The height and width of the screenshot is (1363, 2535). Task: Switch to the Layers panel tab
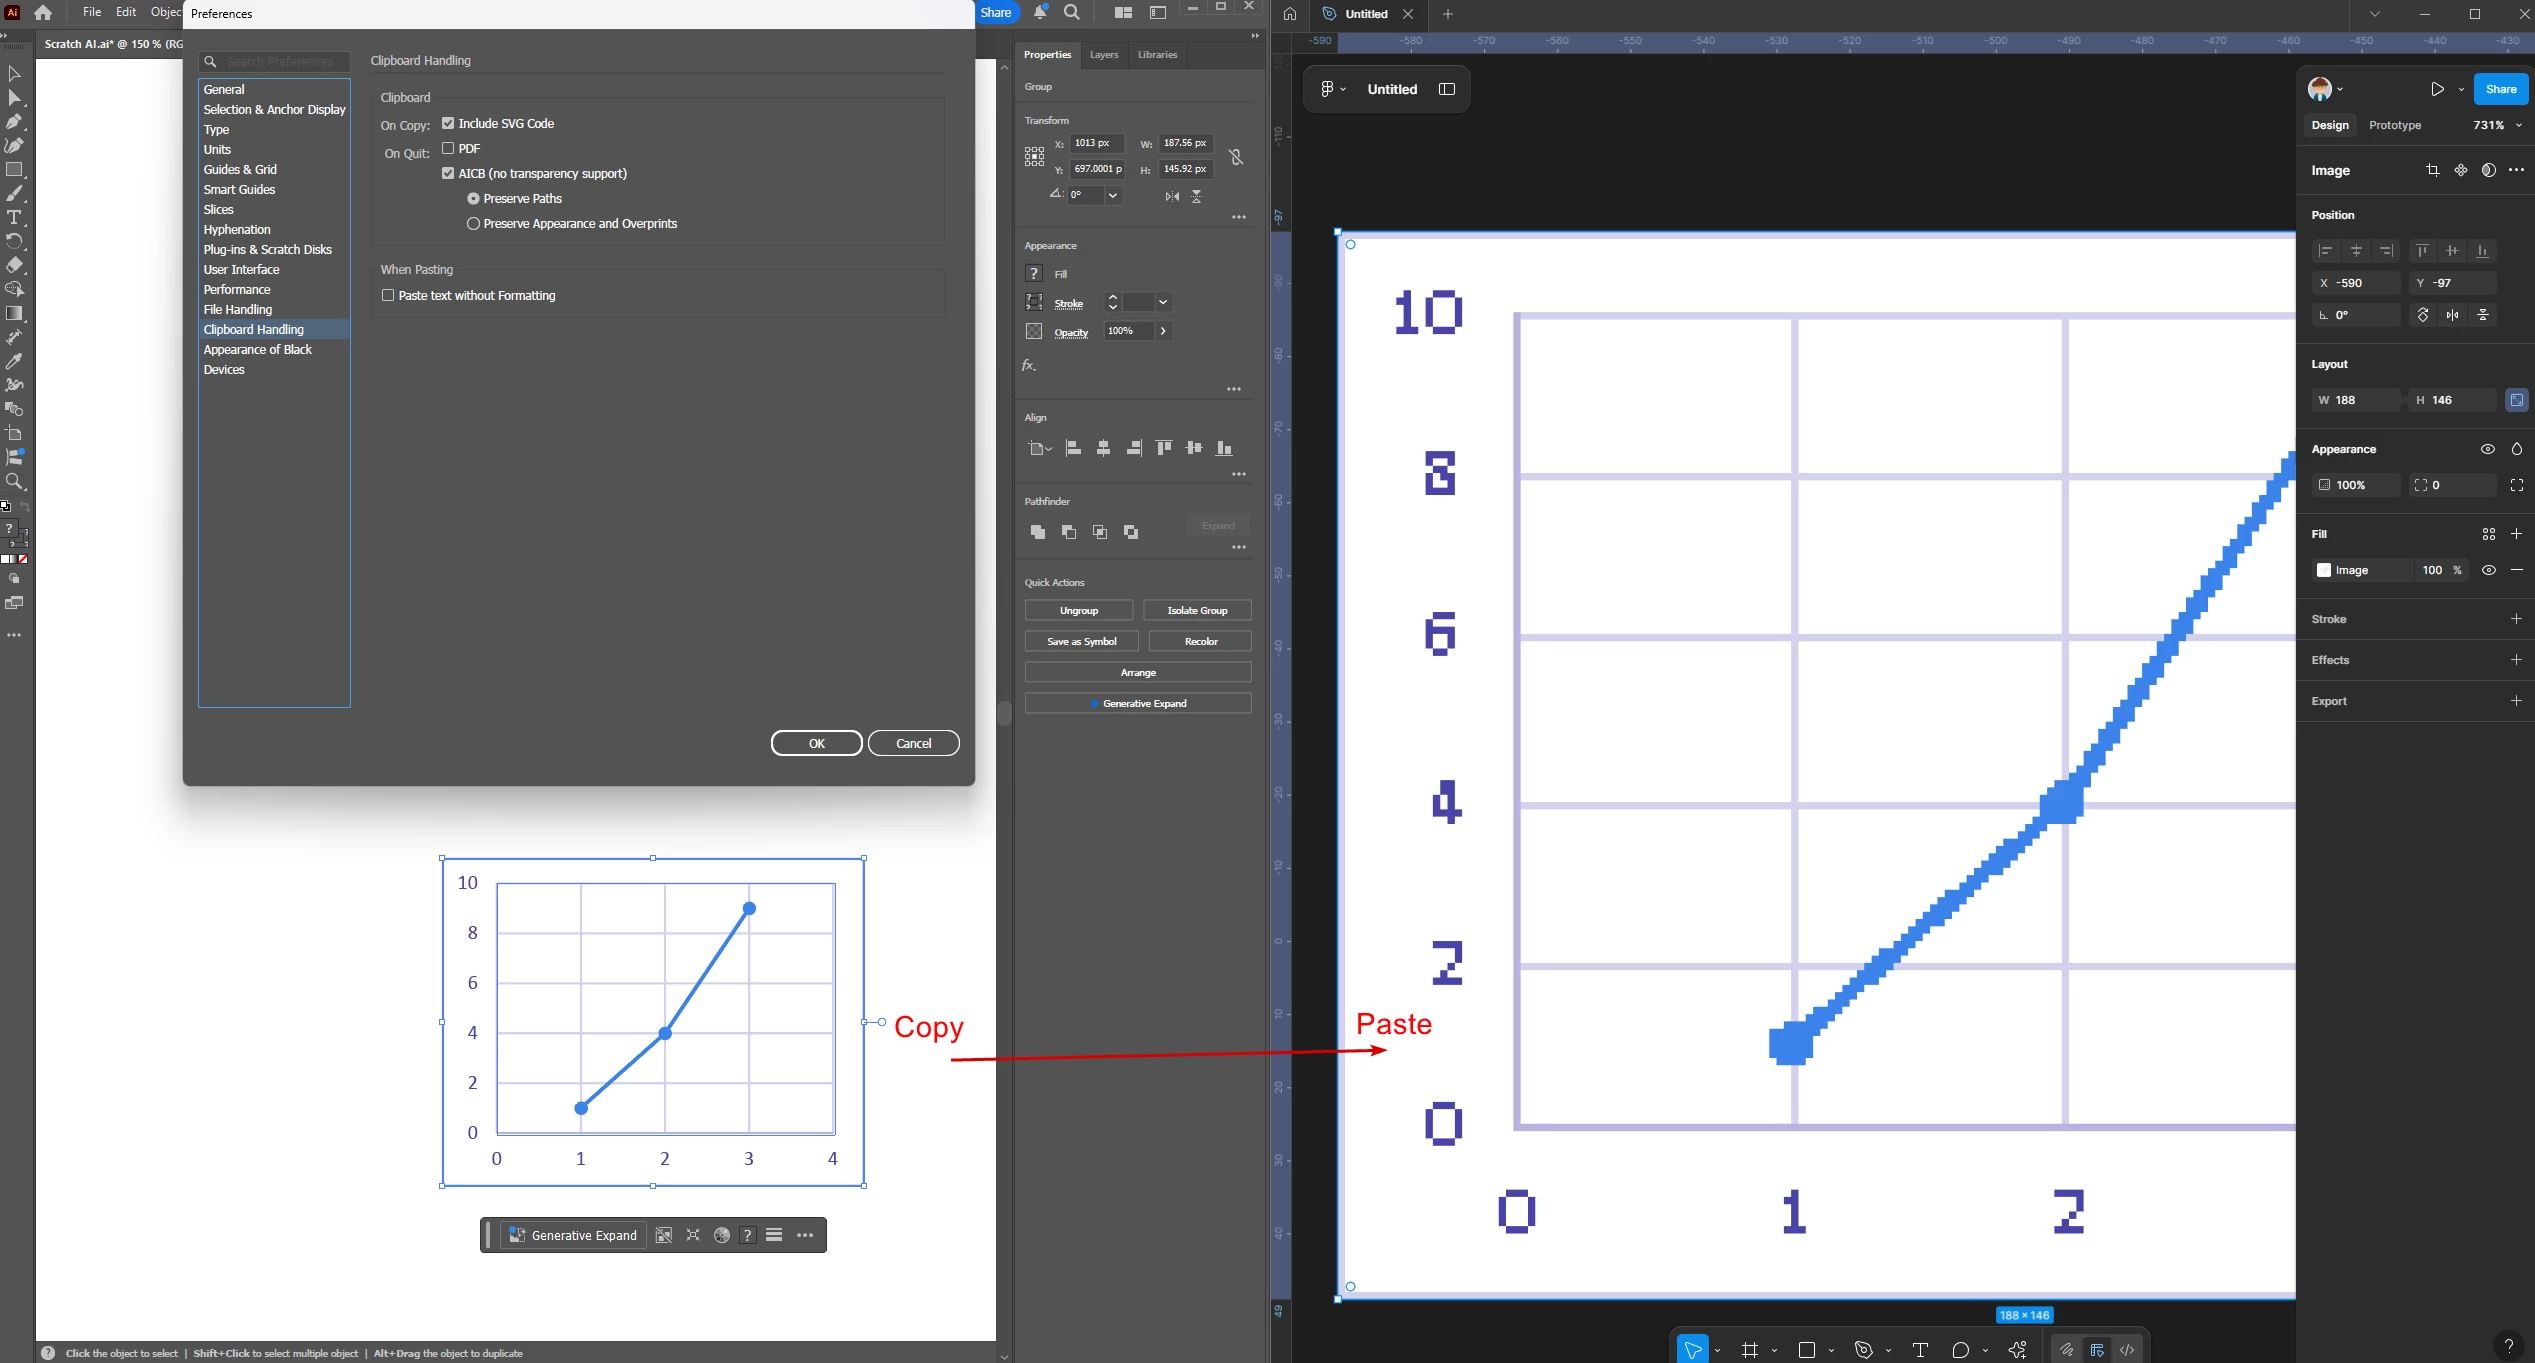[x=1103, y=54]
